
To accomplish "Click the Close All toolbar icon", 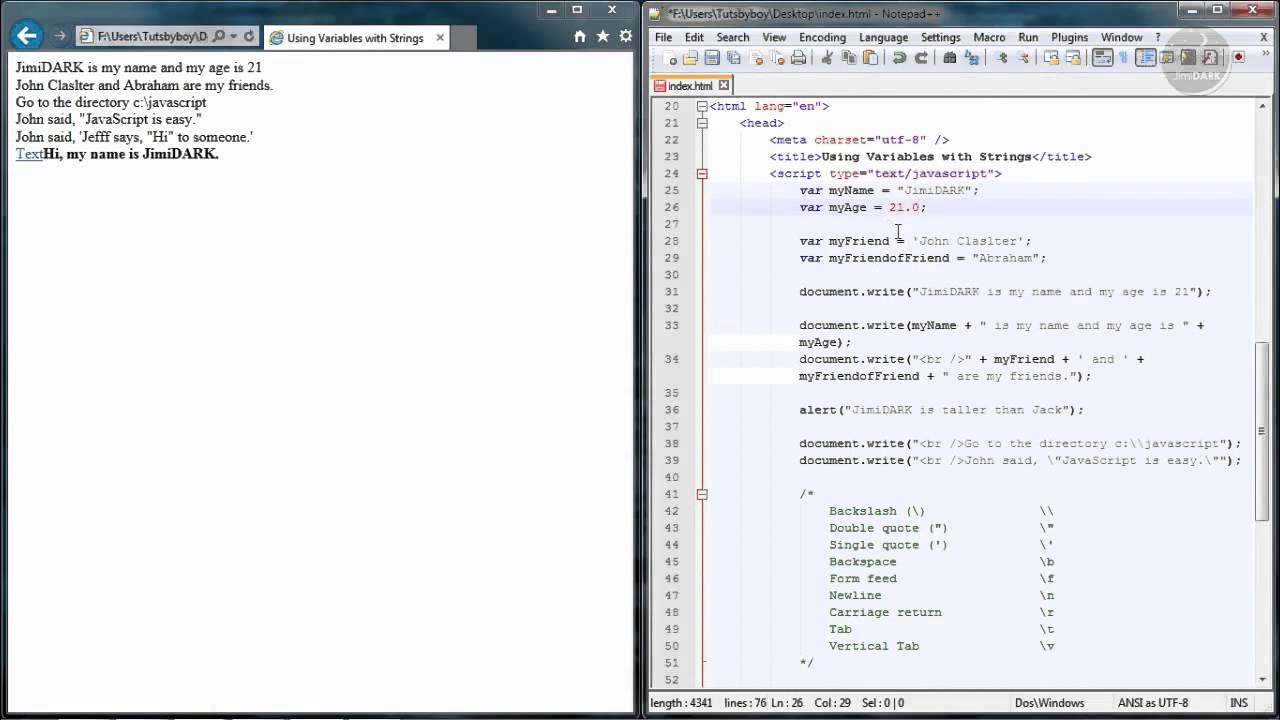I will pos(777,58).
